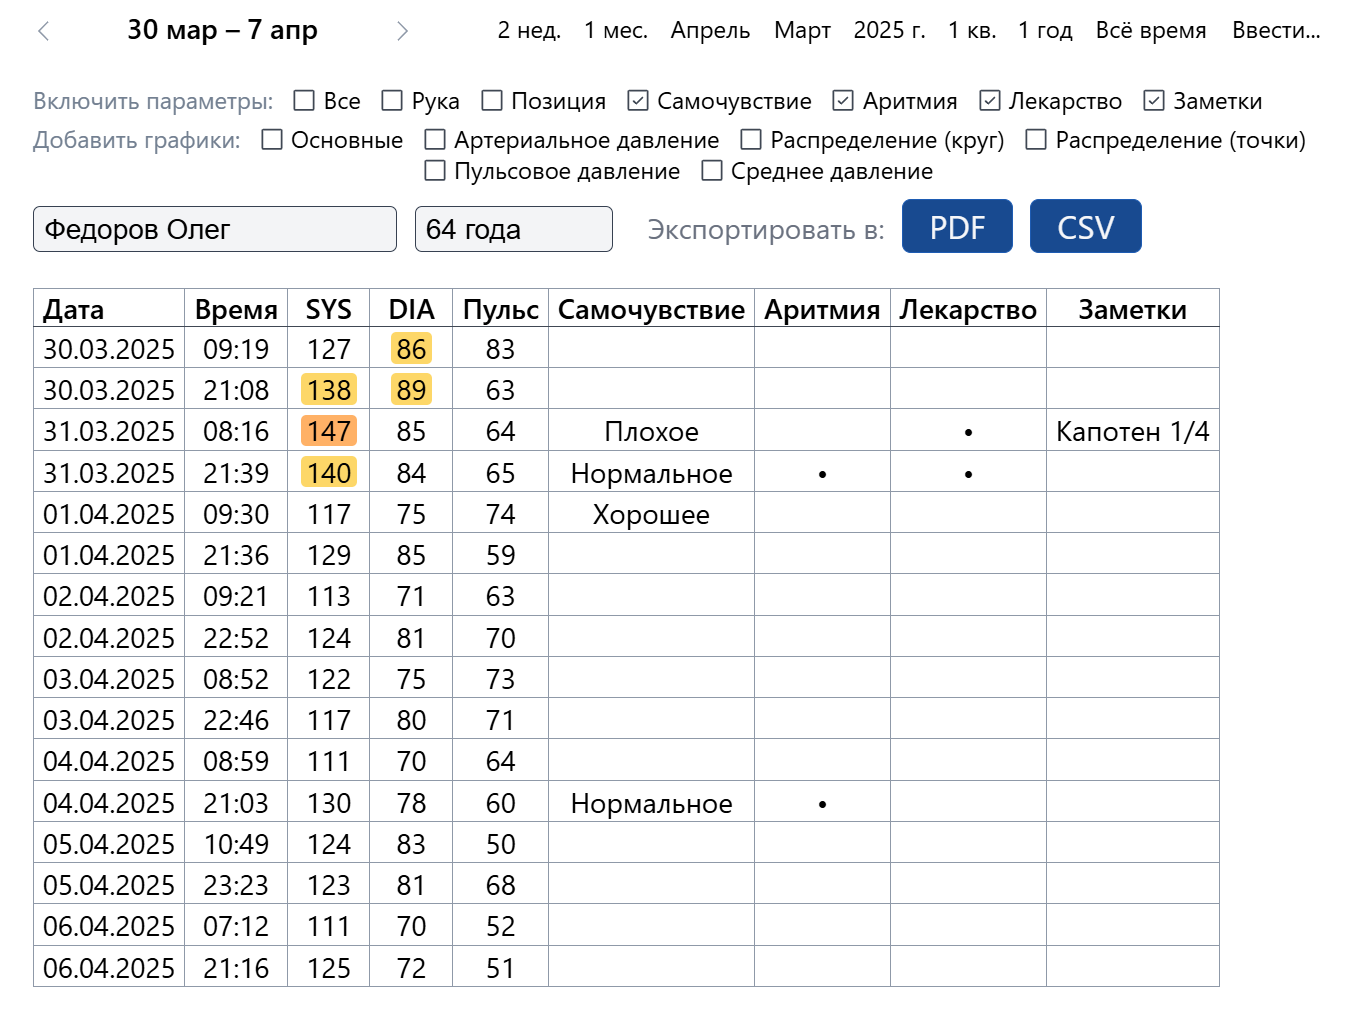The image size is (1353, 1021).
Task: Switch to the "Март" period view
Action: 800,30
